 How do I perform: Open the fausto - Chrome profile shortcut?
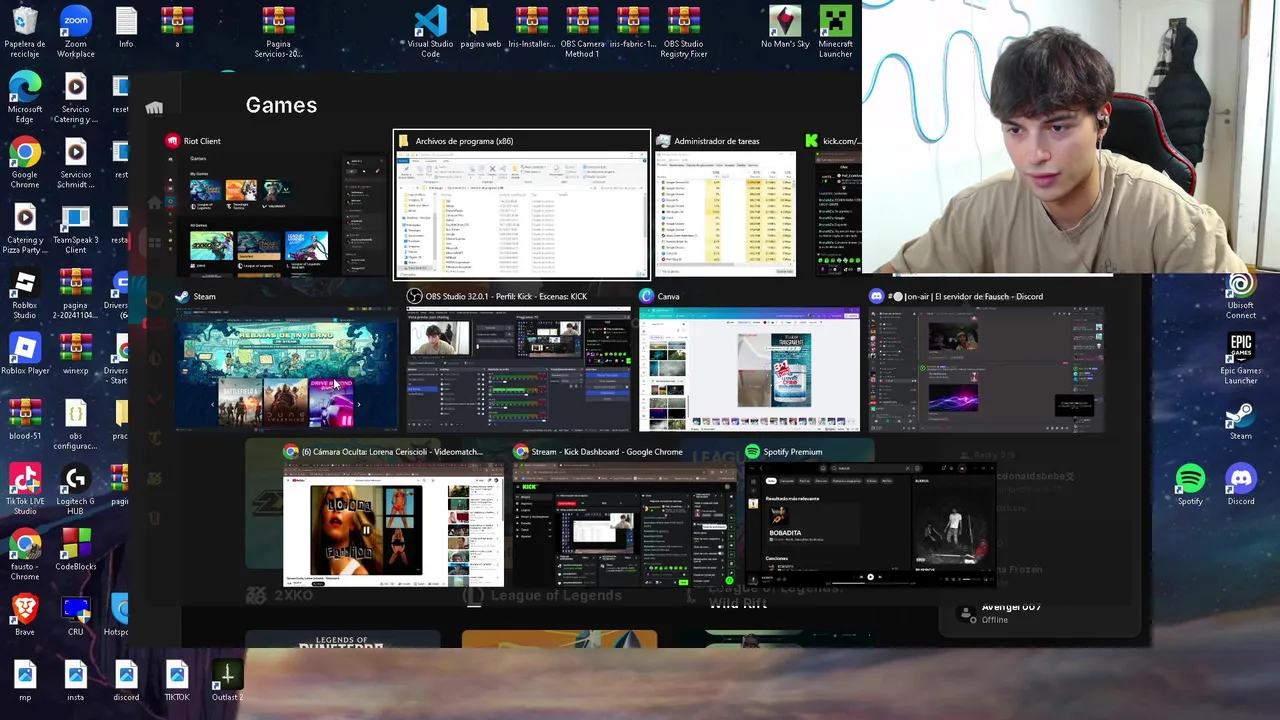click(24, 556)
